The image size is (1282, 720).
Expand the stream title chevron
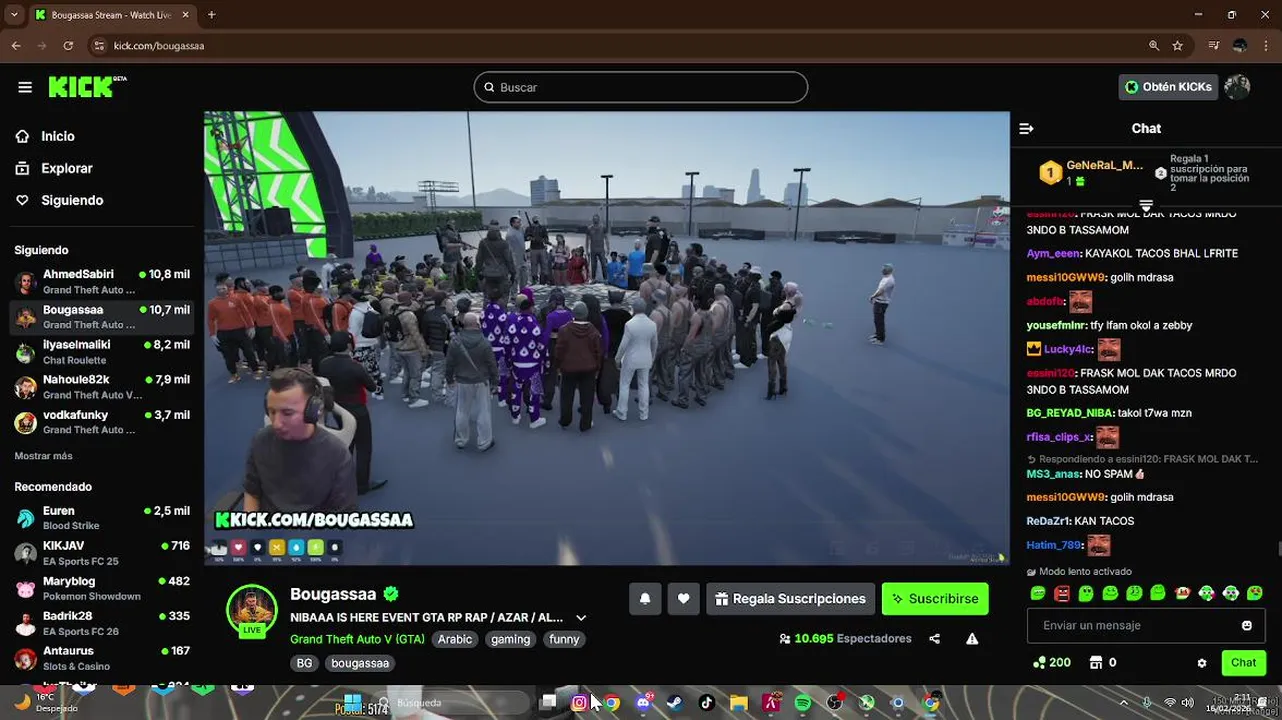tap(581, 618)
